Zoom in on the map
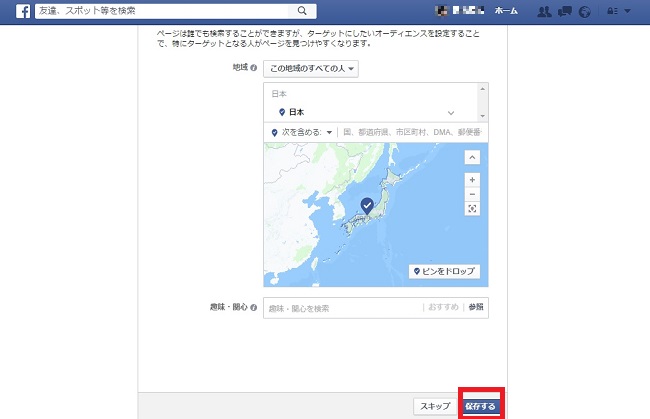Screen dimensions: 650x419 click(472, 180)
